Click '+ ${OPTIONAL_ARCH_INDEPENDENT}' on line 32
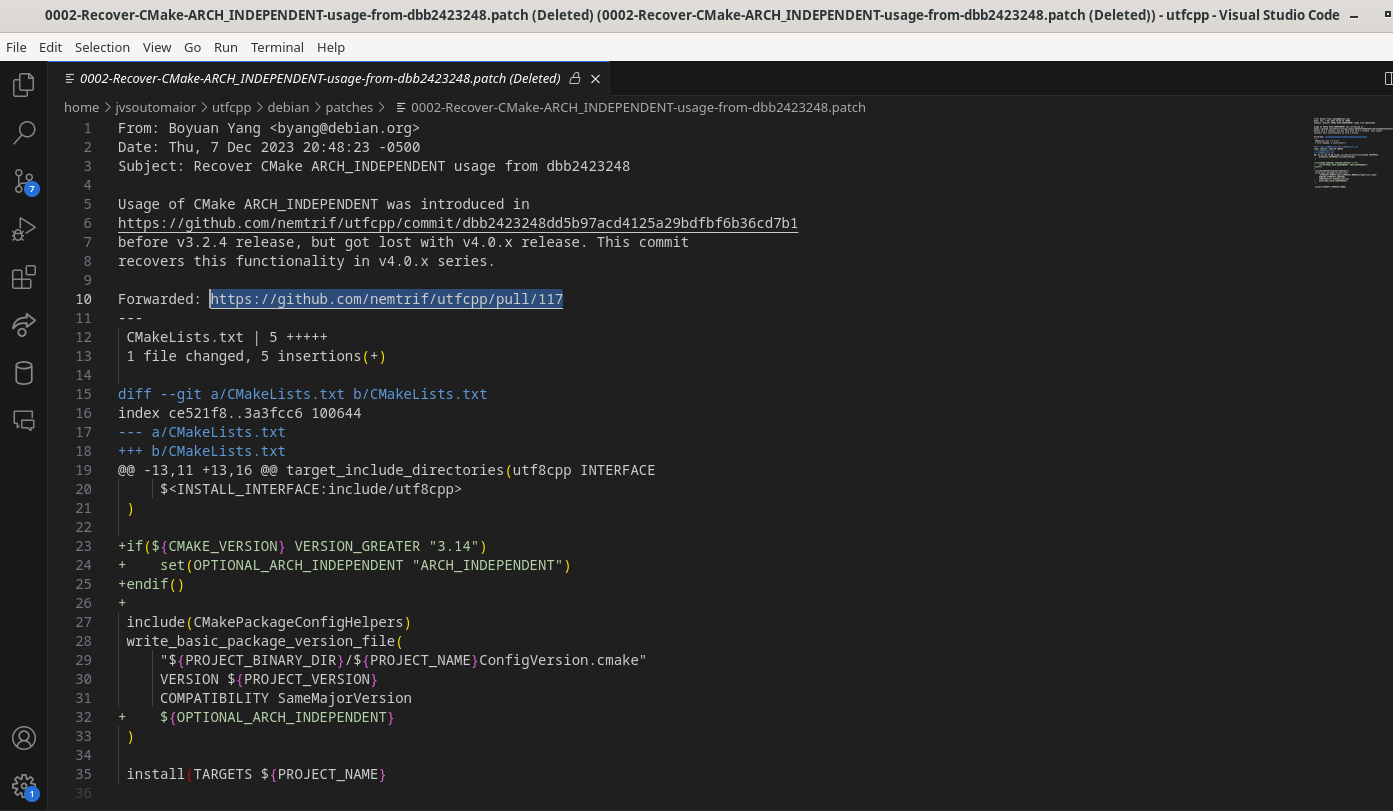The width and height of the screenshot is (1393, 811). pos(256,717)
